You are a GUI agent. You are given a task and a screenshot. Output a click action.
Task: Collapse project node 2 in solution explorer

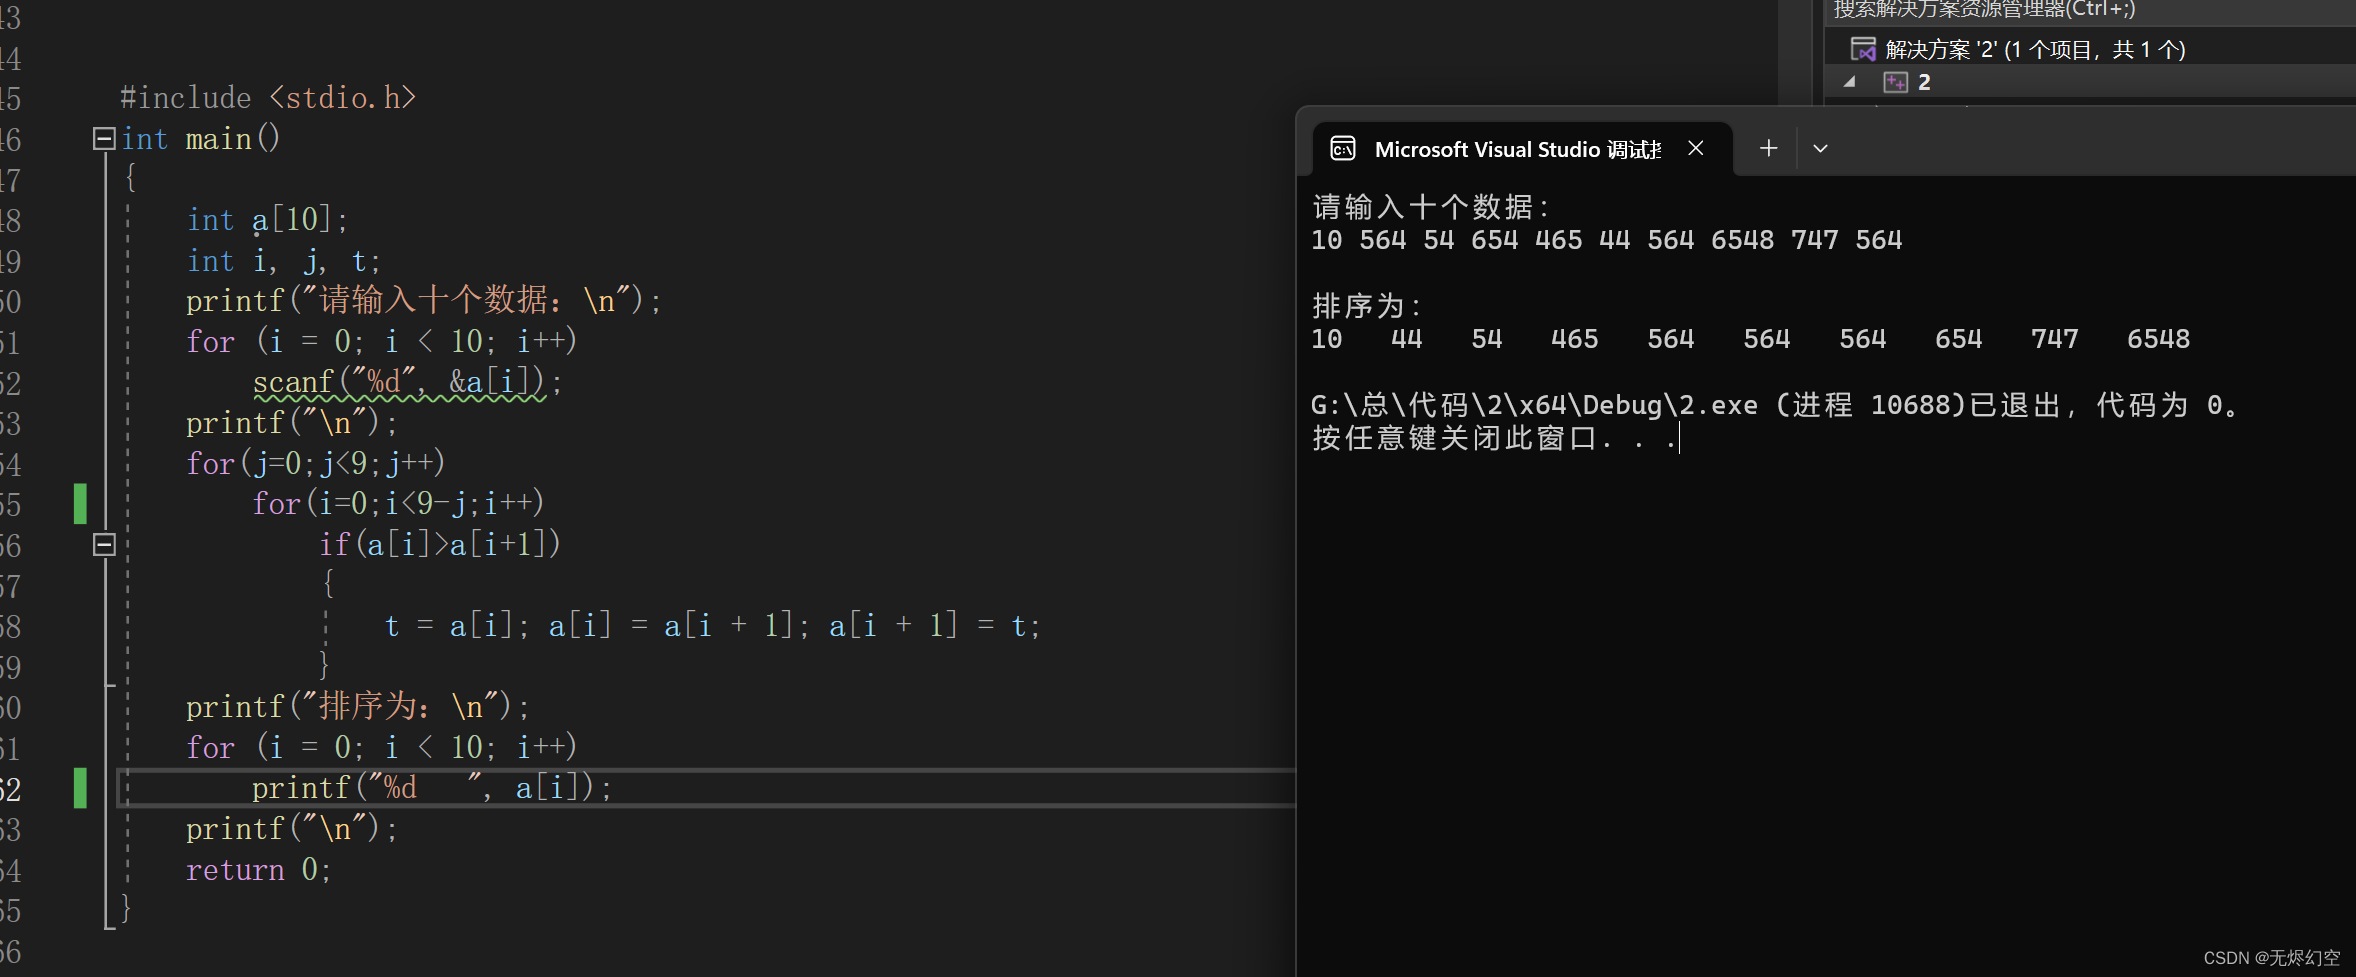pos(1850,82)
